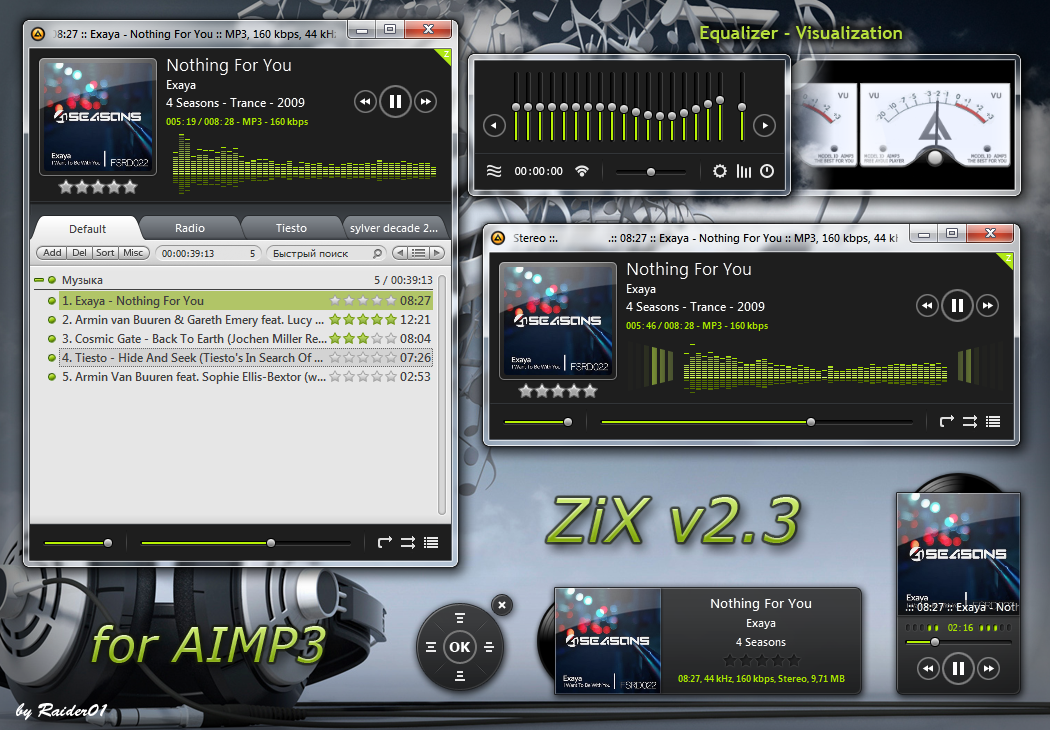Open the sylver decade 2... playlist tab
Viewport: 1050px width, 730px height.
pos(394,228)
